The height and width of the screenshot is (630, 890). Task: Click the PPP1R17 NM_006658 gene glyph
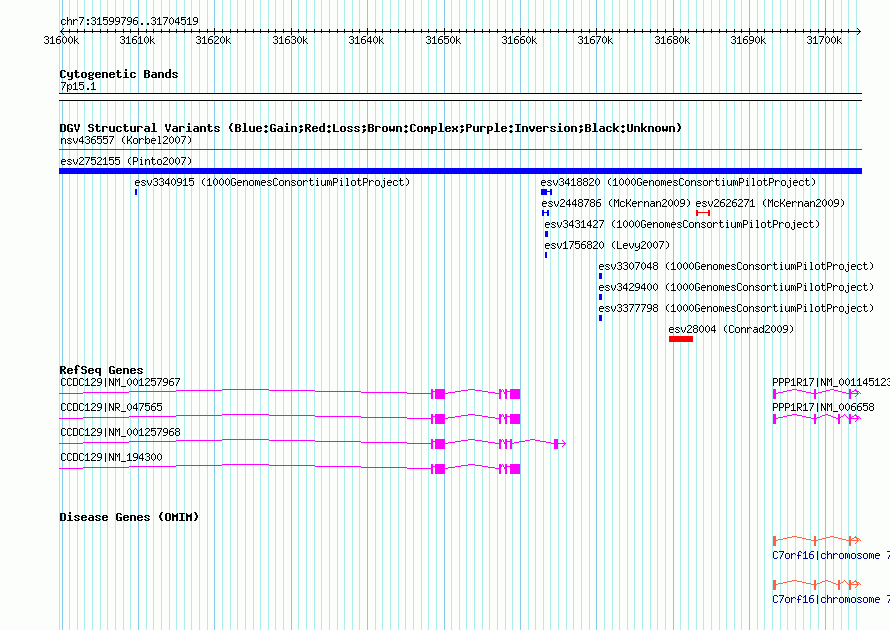click(x=817, y=419)
